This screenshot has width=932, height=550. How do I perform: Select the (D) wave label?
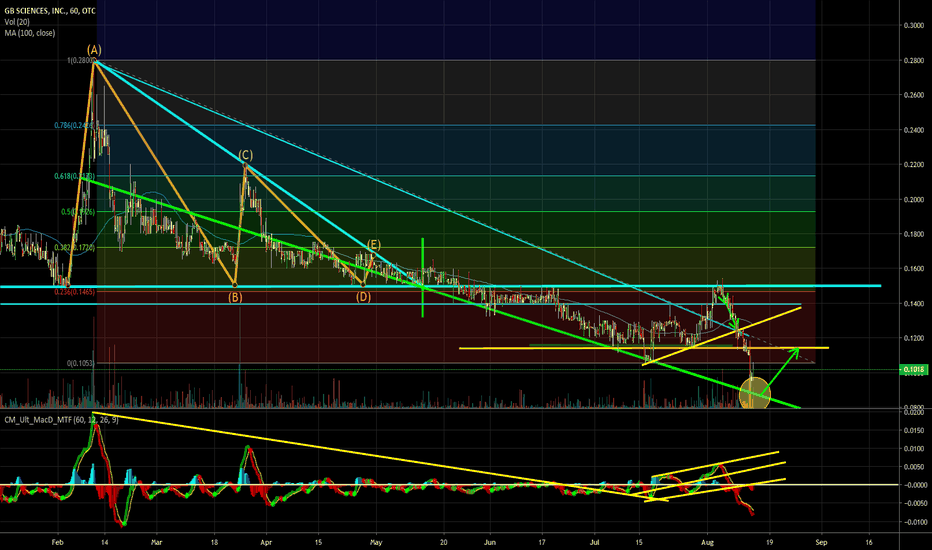point(363,297)
